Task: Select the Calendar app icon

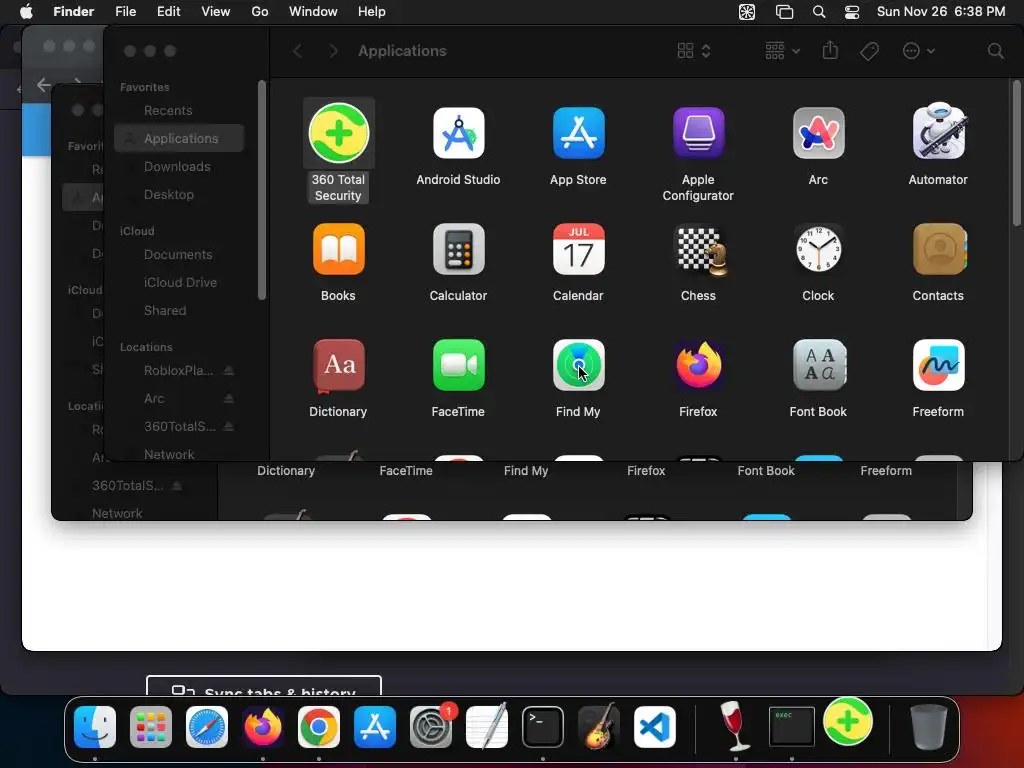Action: click(x=578, y=249)
